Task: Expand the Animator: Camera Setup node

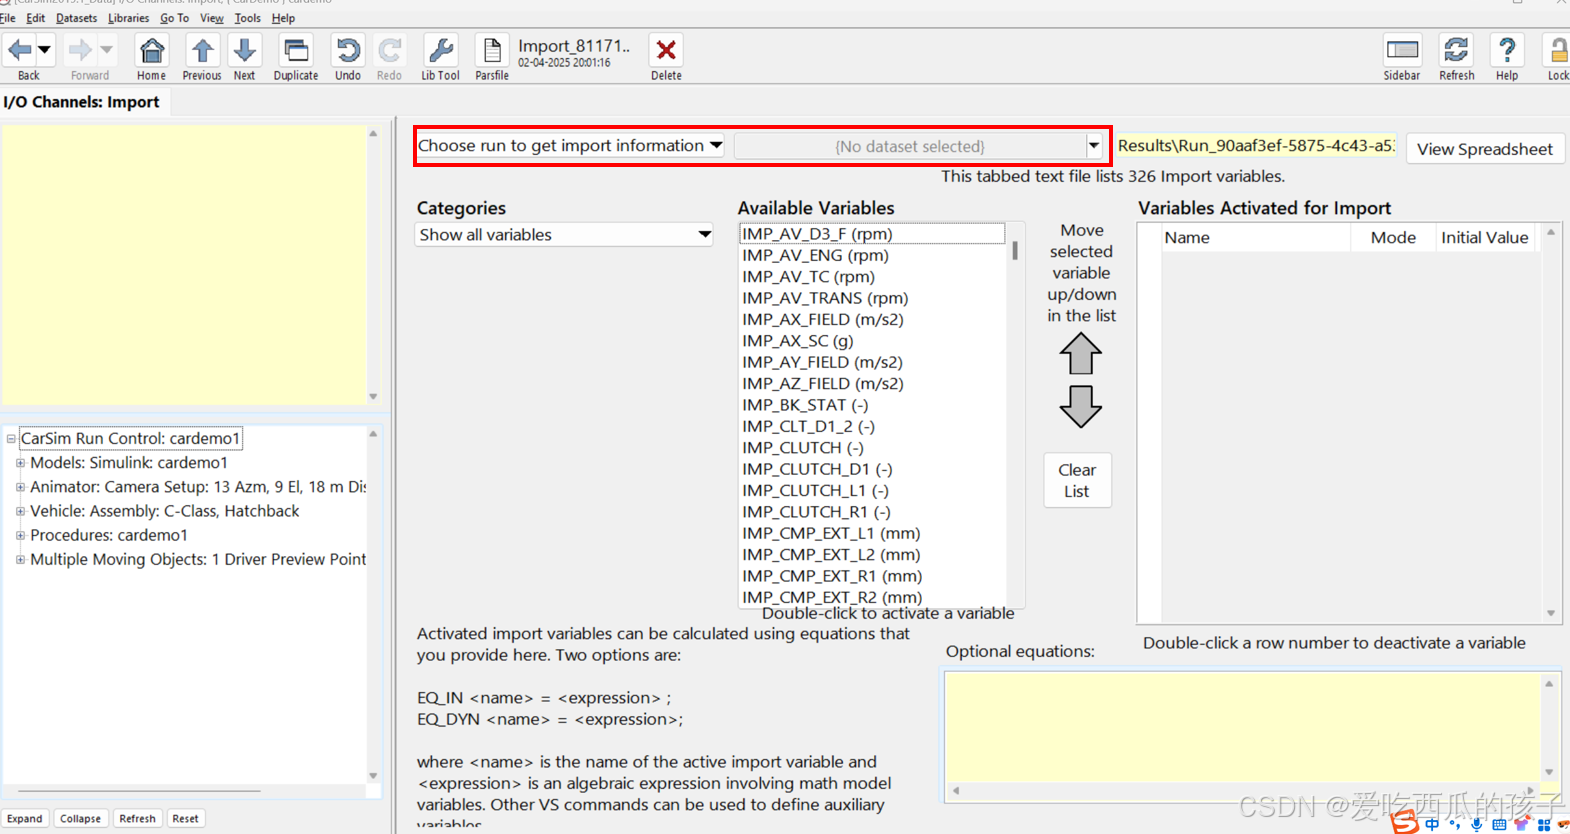Action: click(x=20, y=487)
